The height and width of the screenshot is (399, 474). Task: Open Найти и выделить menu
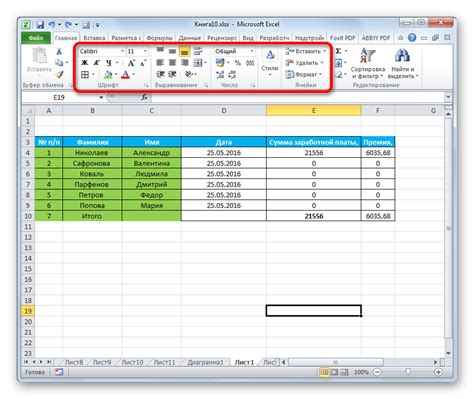[x=403, y=63]
